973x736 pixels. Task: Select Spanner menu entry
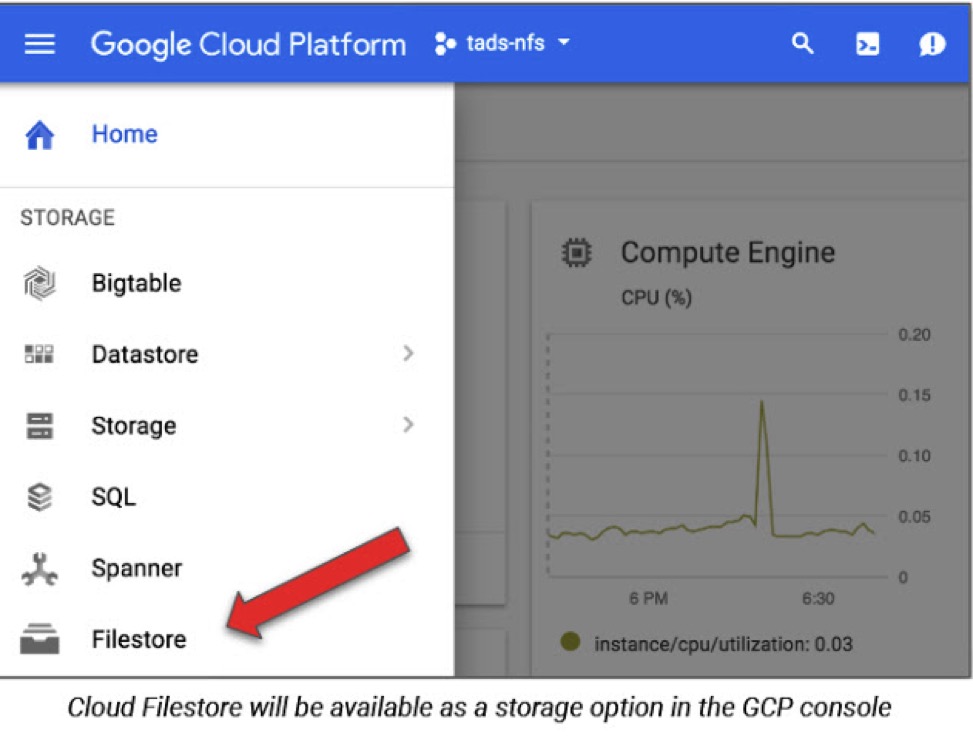[x=137, y=568]
